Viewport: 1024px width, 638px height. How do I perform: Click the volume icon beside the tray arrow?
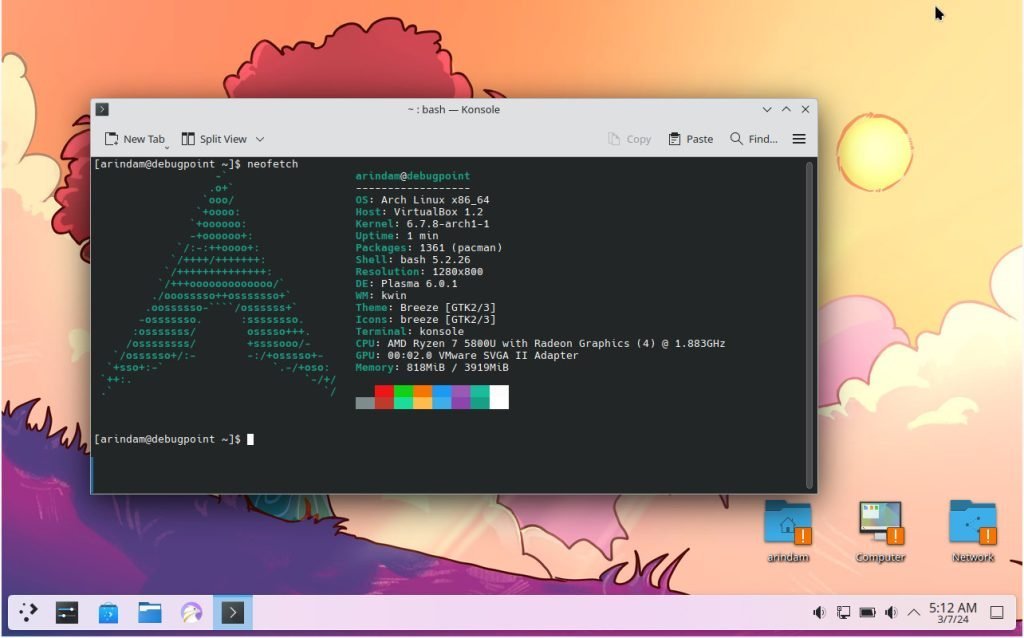pos(891,613)
